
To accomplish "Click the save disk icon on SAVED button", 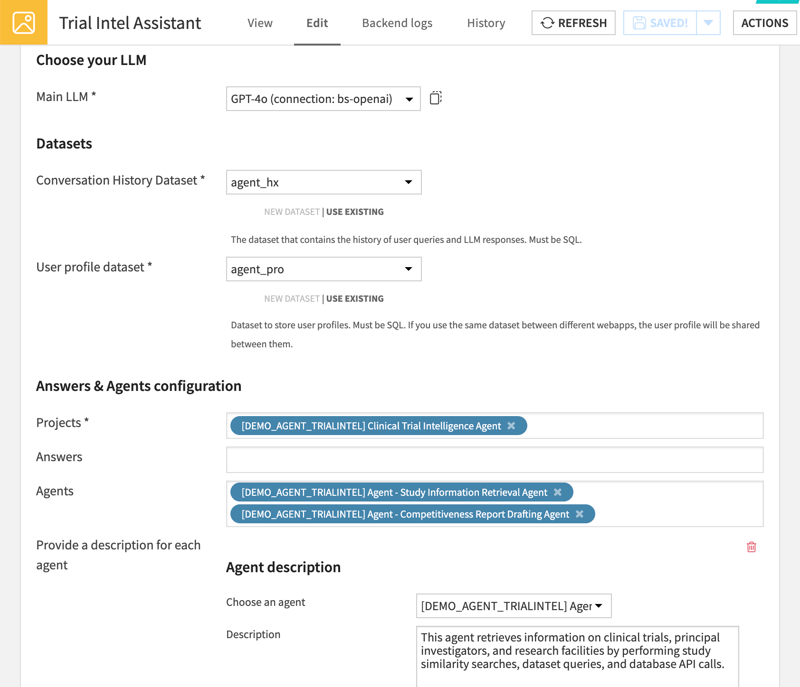I will (x=640, y=22).
